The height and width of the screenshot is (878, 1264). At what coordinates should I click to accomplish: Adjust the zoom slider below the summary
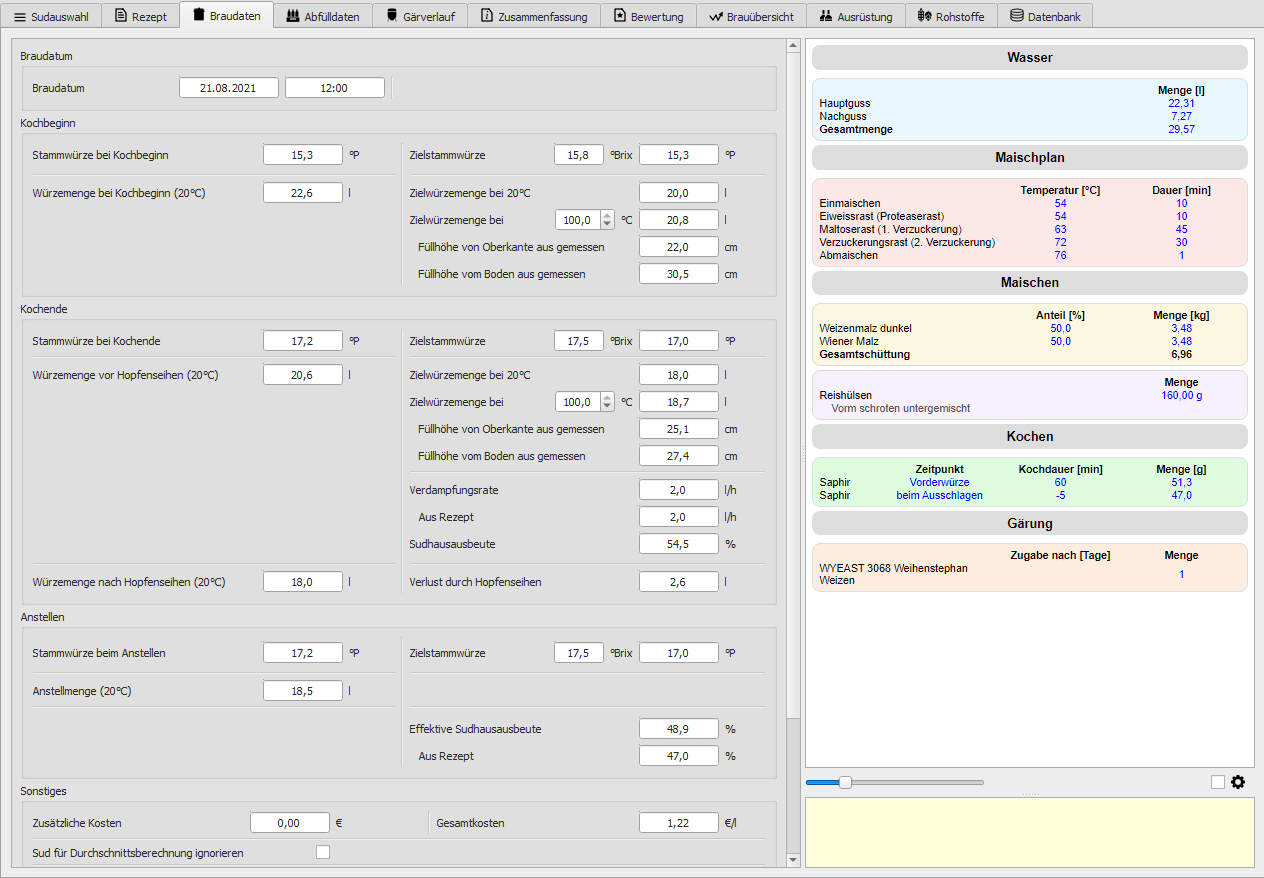(x=845, y=782)
